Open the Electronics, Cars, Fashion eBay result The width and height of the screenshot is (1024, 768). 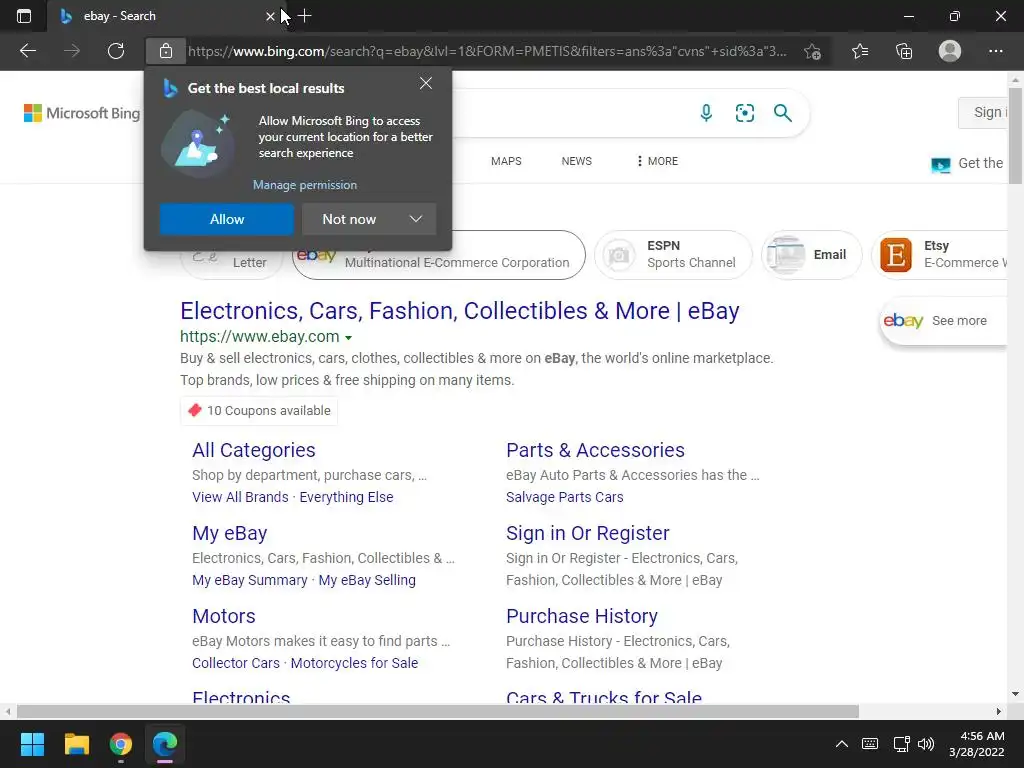pyautogui.click(x=460, y=311)
